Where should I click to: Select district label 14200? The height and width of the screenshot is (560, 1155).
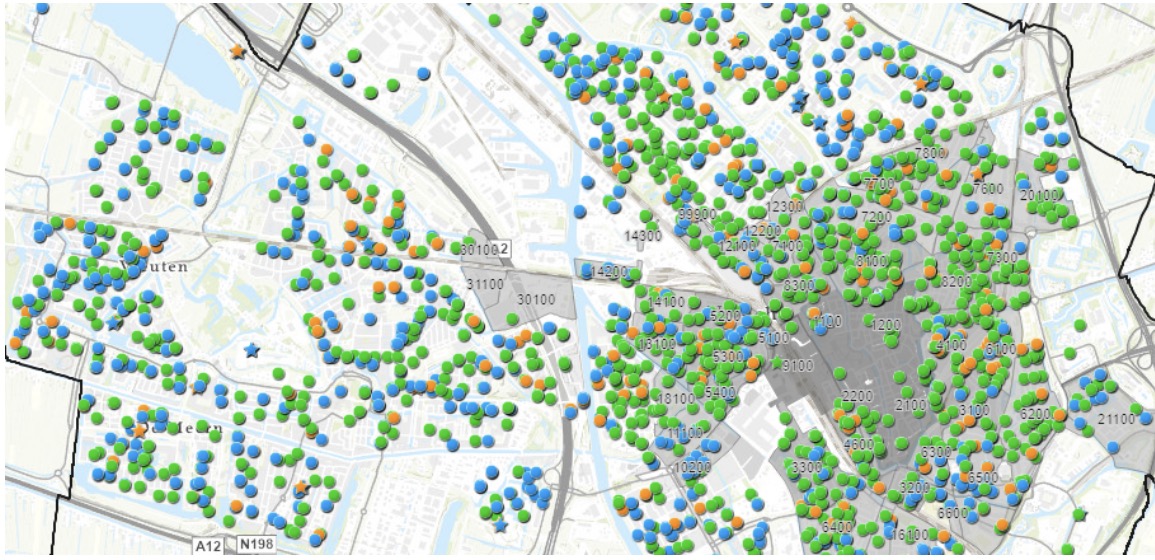pos(608,271)
